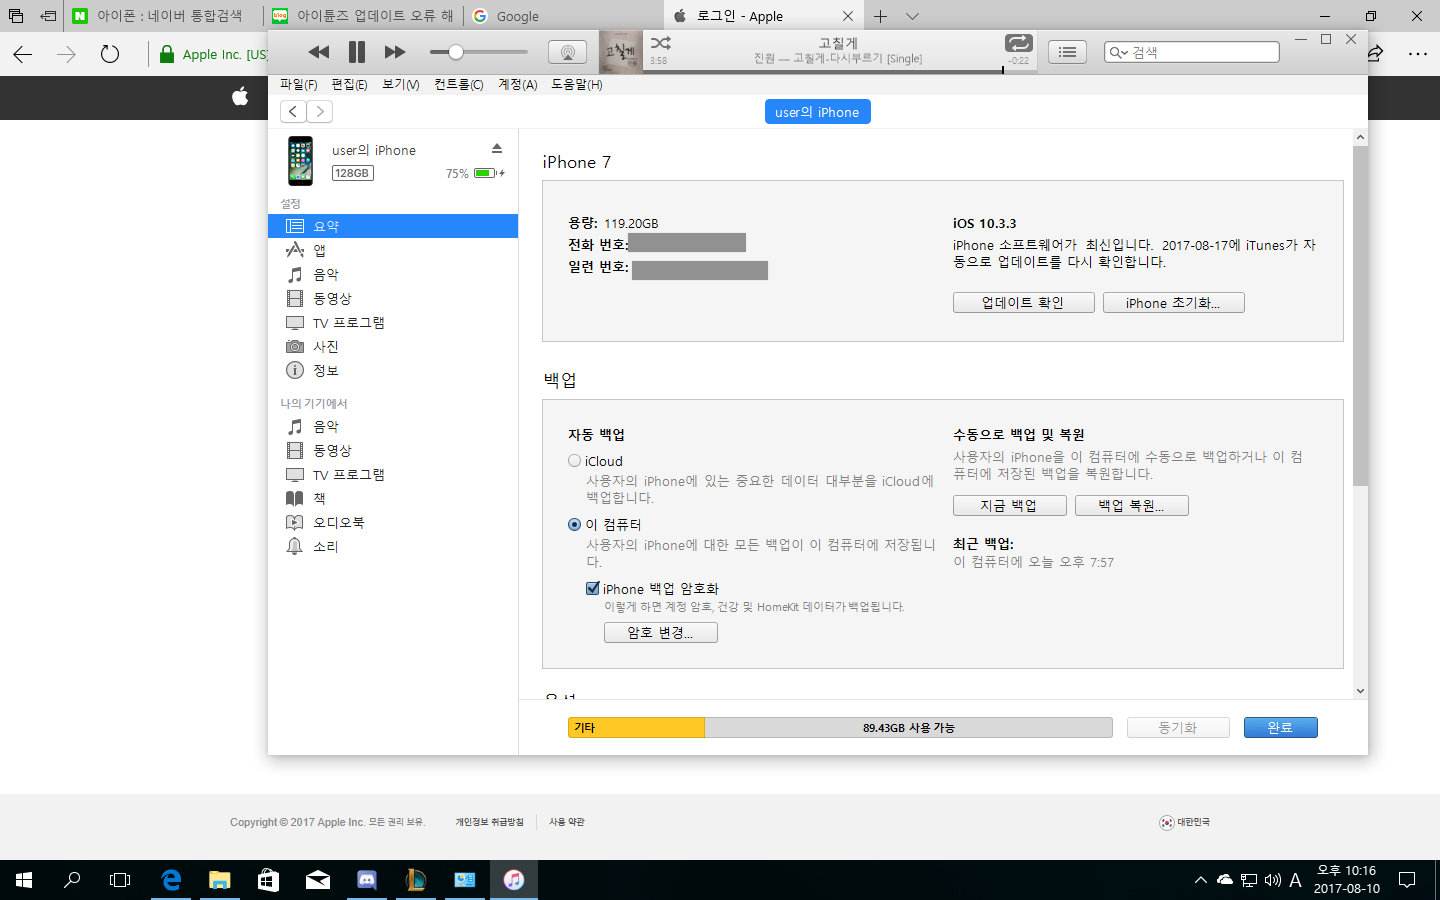
Task: Click the 업데이트 확인 button
Action: [1023, 303]
